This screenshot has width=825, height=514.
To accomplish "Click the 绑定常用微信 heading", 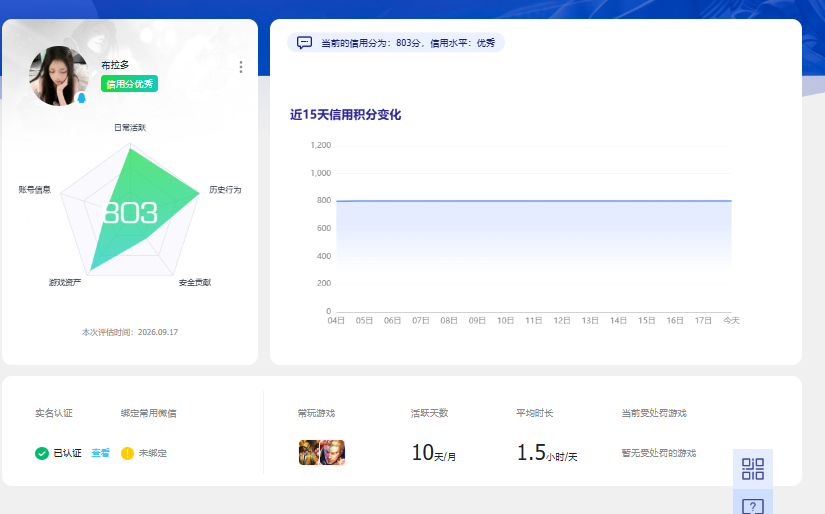I will [148, 413].
